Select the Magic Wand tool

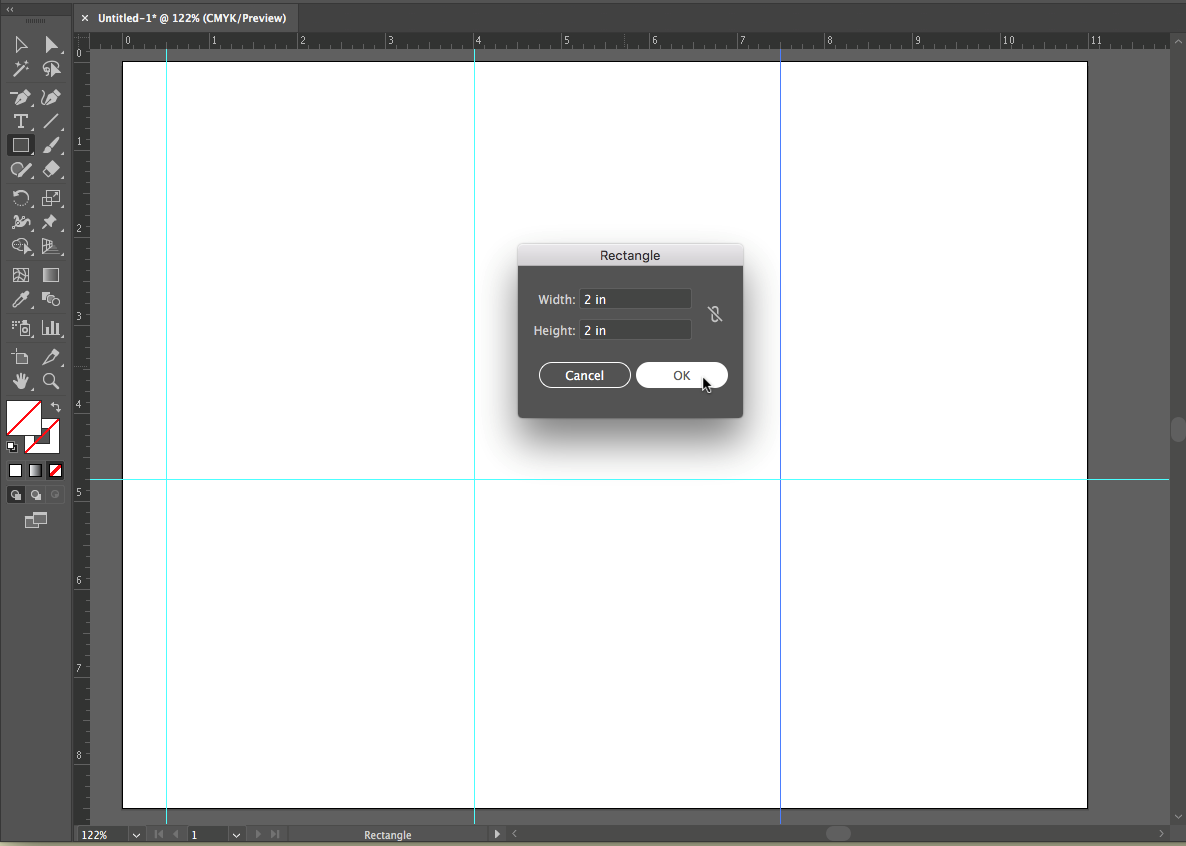20,69
